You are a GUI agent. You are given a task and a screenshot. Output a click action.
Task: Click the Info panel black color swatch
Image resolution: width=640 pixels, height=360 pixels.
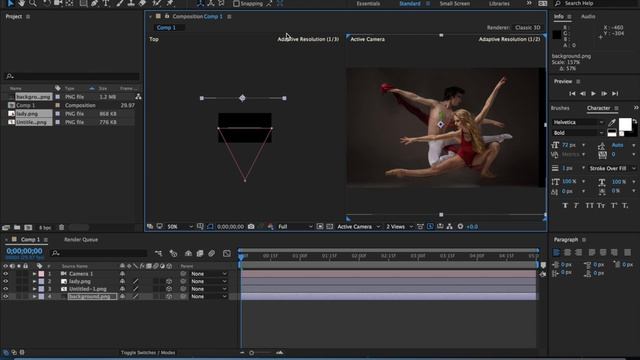[x=556, y=35]
